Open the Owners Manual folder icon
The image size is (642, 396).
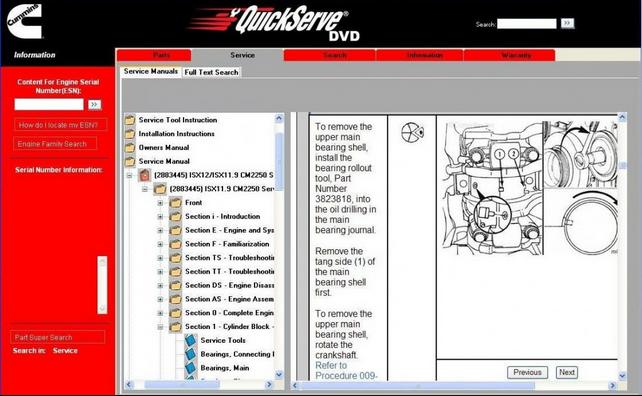click(x=130, y=147)
